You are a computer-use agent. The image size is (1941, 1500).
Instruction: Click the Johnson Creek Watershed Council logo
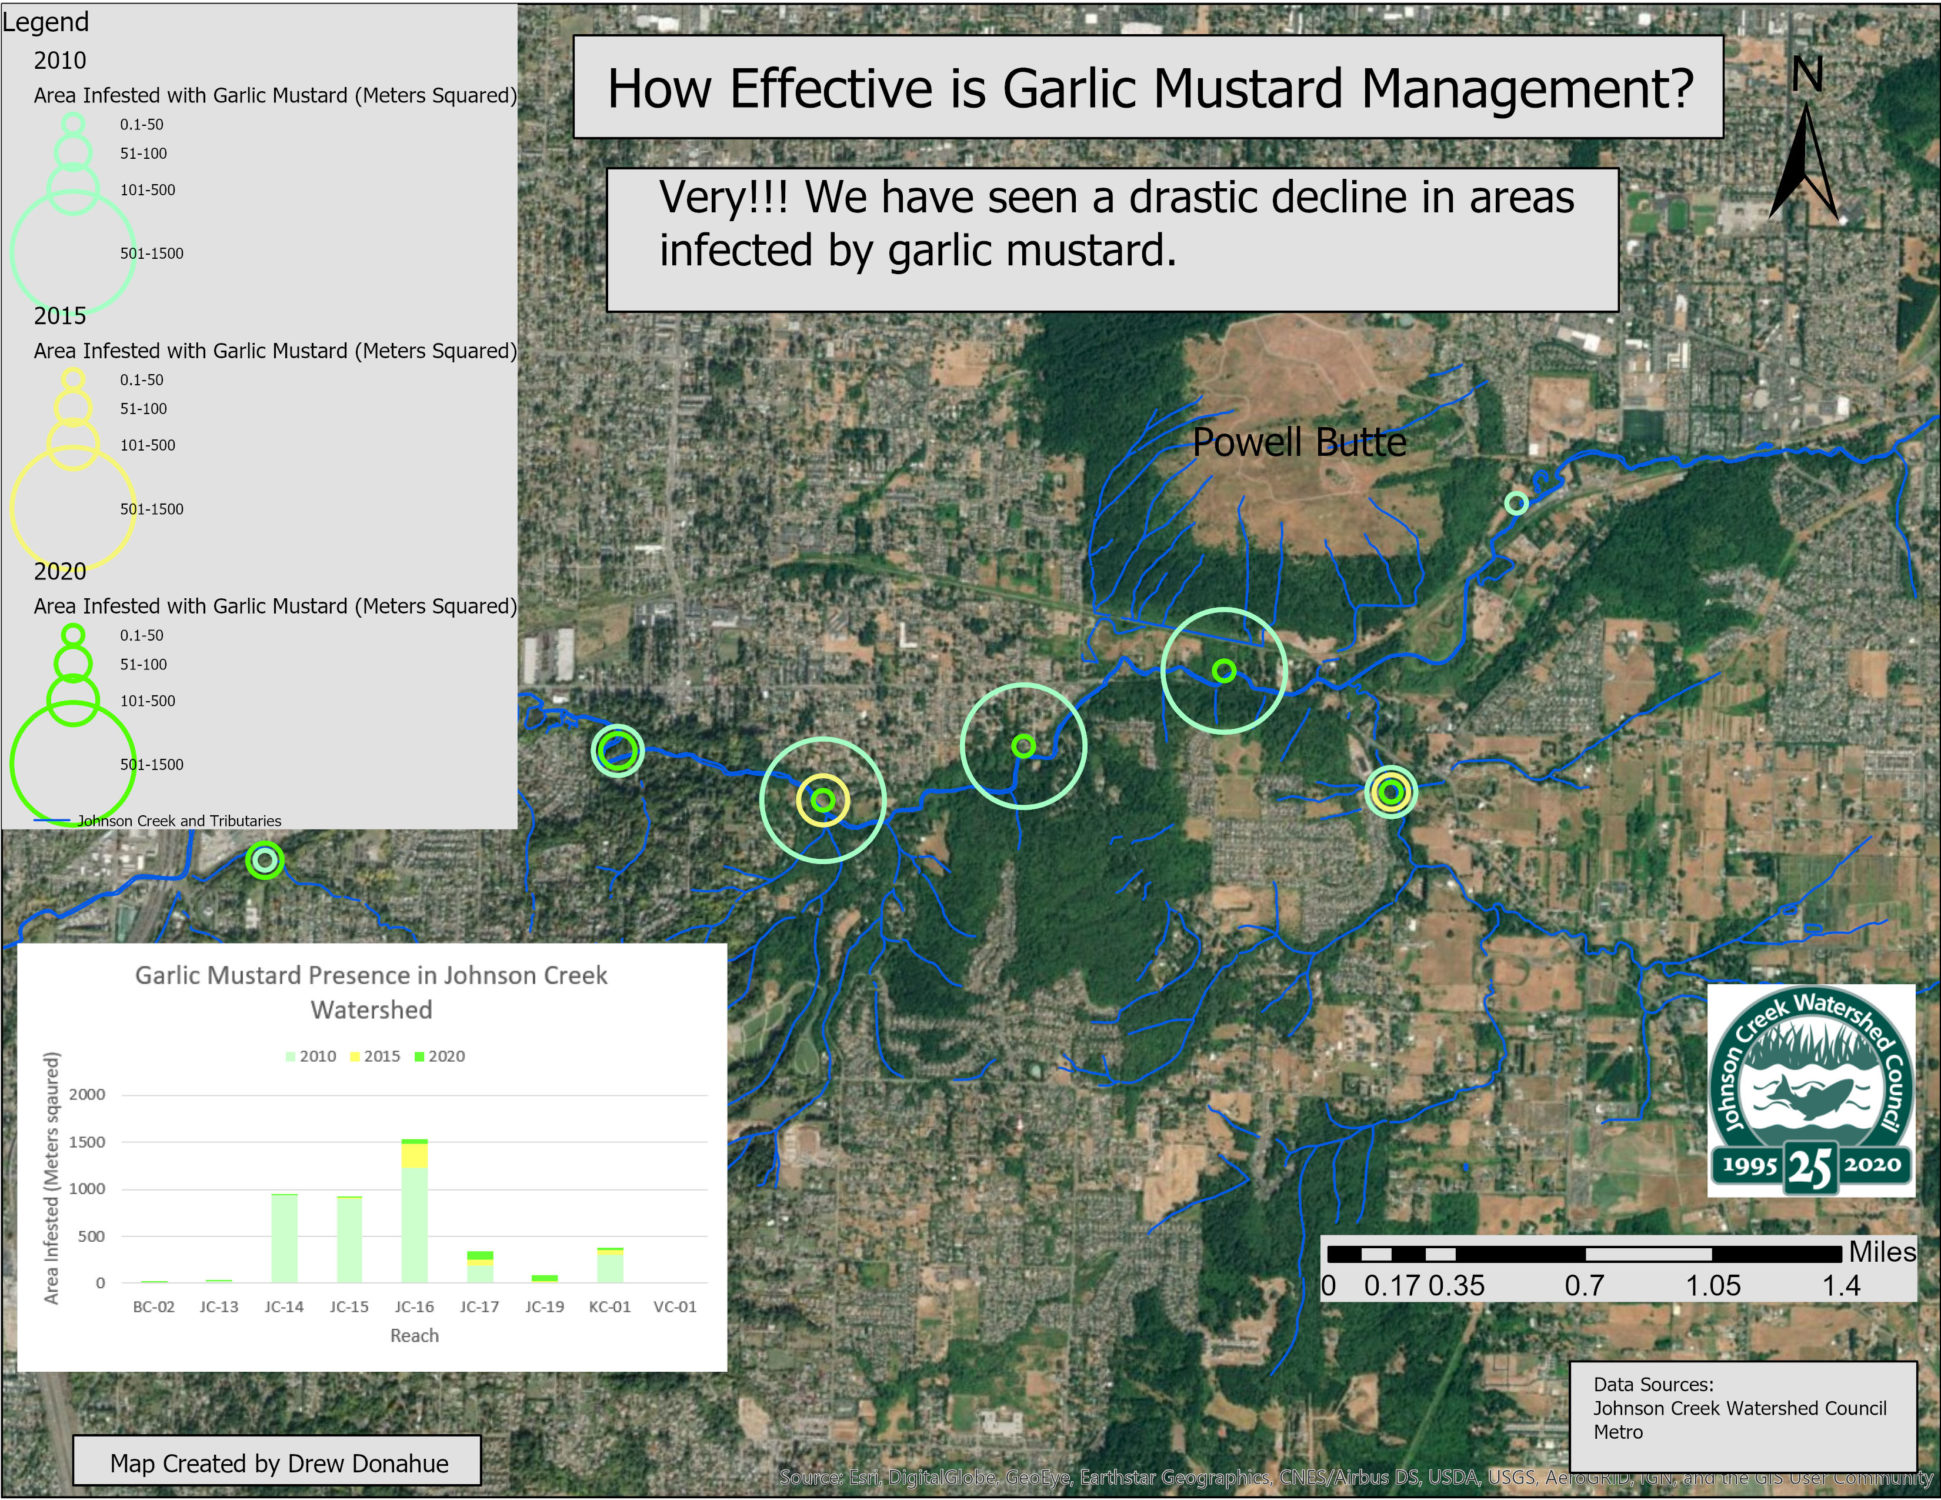coord(1810,1090)
